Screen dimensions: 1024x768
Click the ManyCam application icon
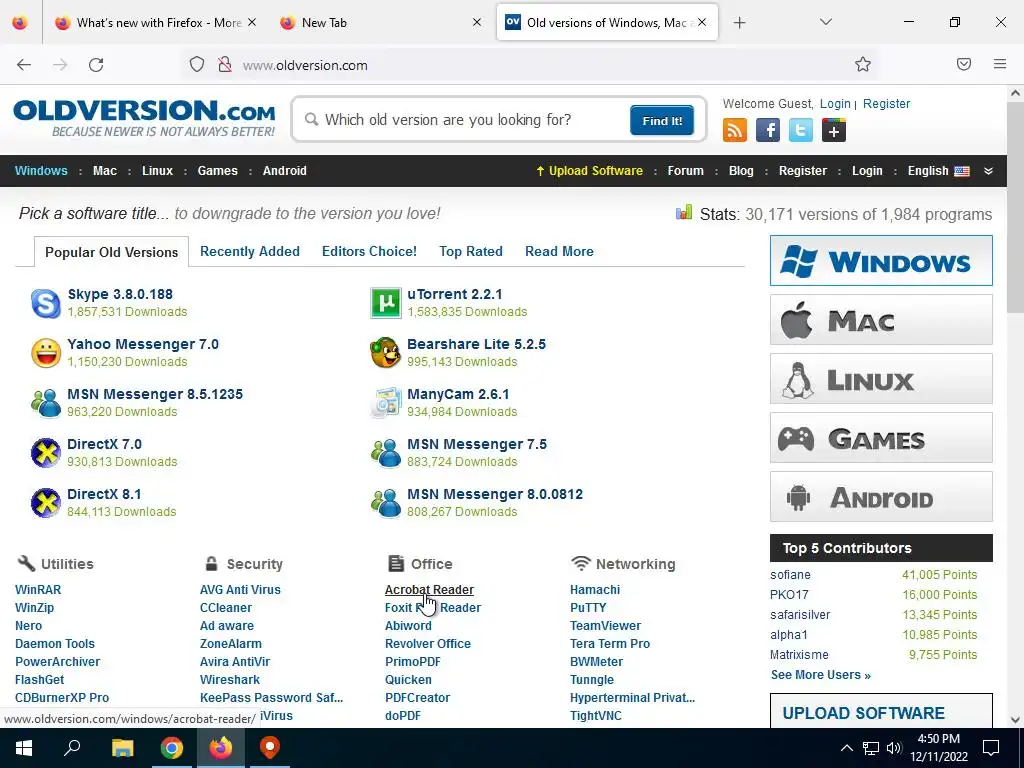(x=385, y=403)
